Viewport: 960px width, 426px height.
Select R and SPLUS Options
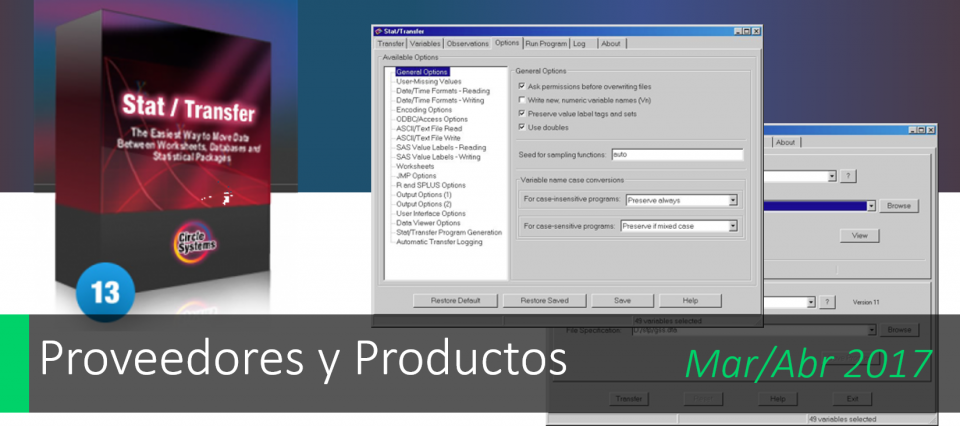(x=430, y=185)
